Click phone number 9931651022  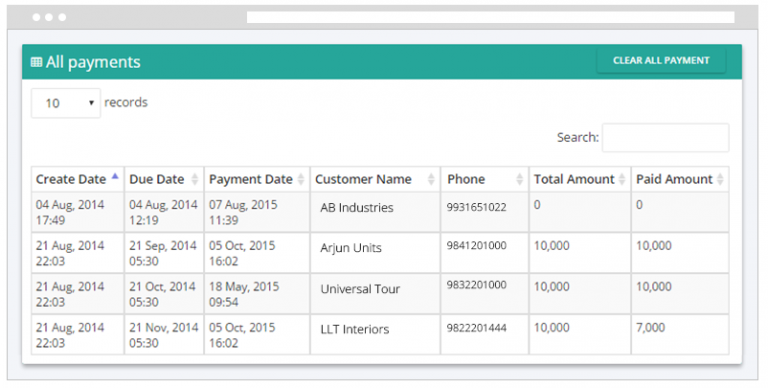pos(476,207)
